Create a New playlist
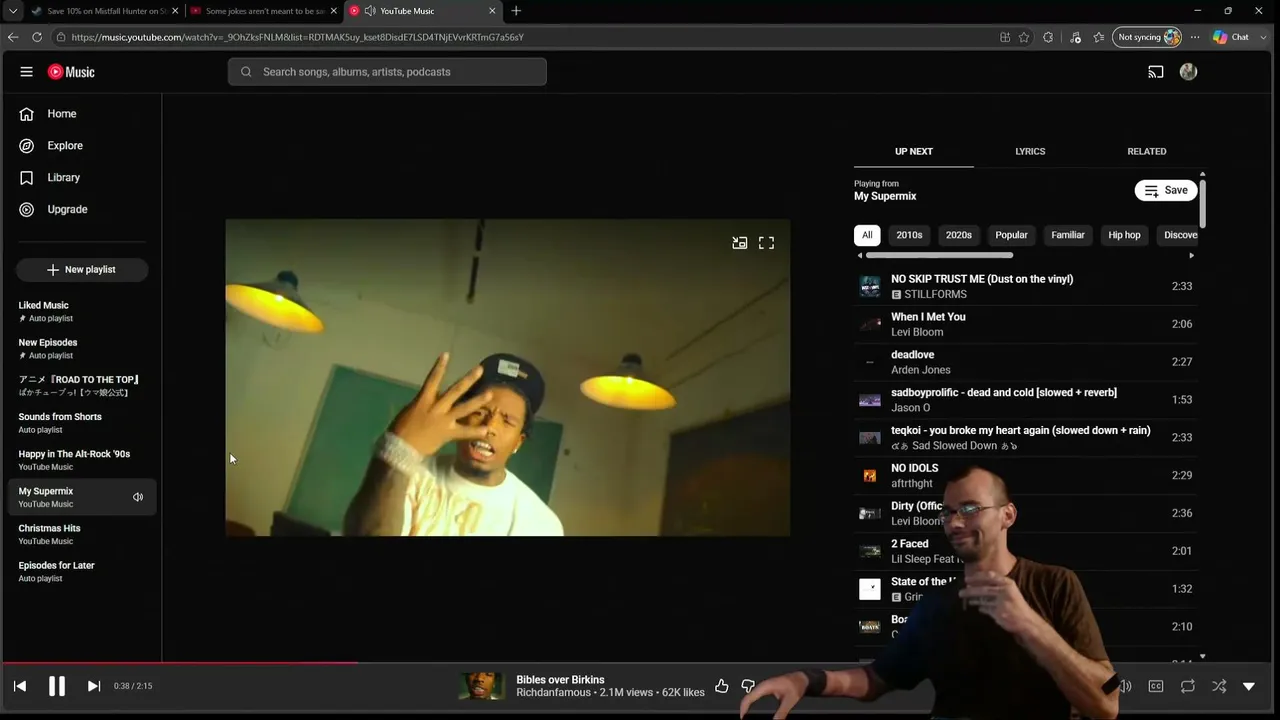This screenshot has width=1280, height=720. click(x=82, y=270)
